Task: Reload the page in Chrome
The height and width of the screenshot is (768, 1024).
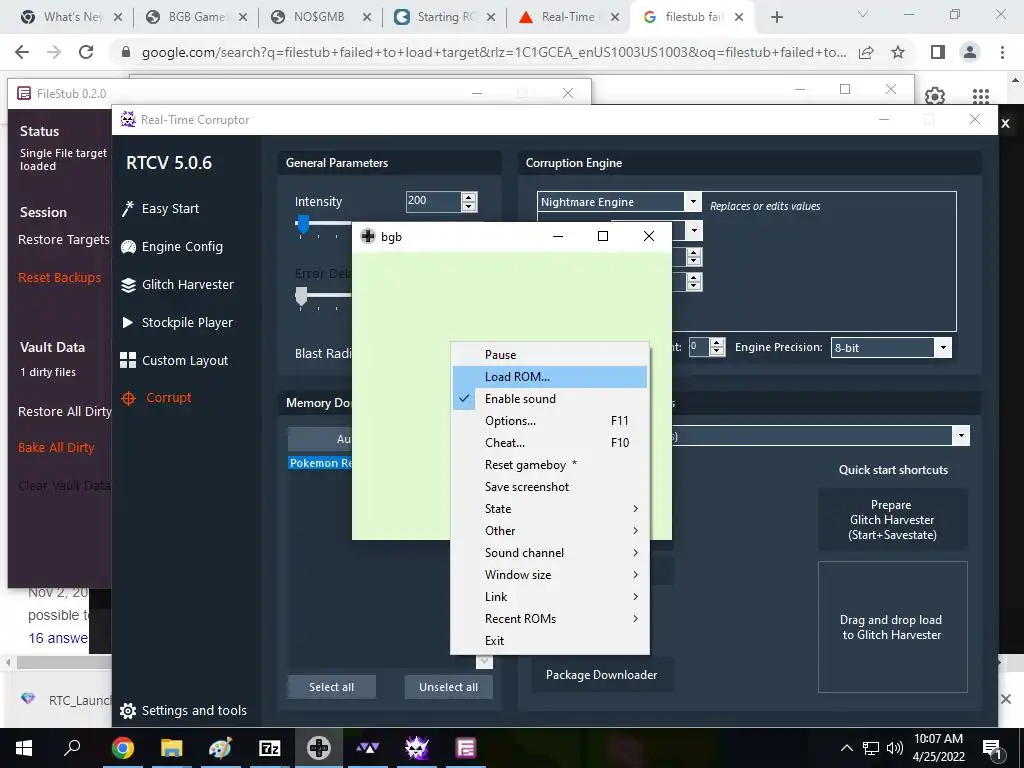Action: [x=86, y=52]
